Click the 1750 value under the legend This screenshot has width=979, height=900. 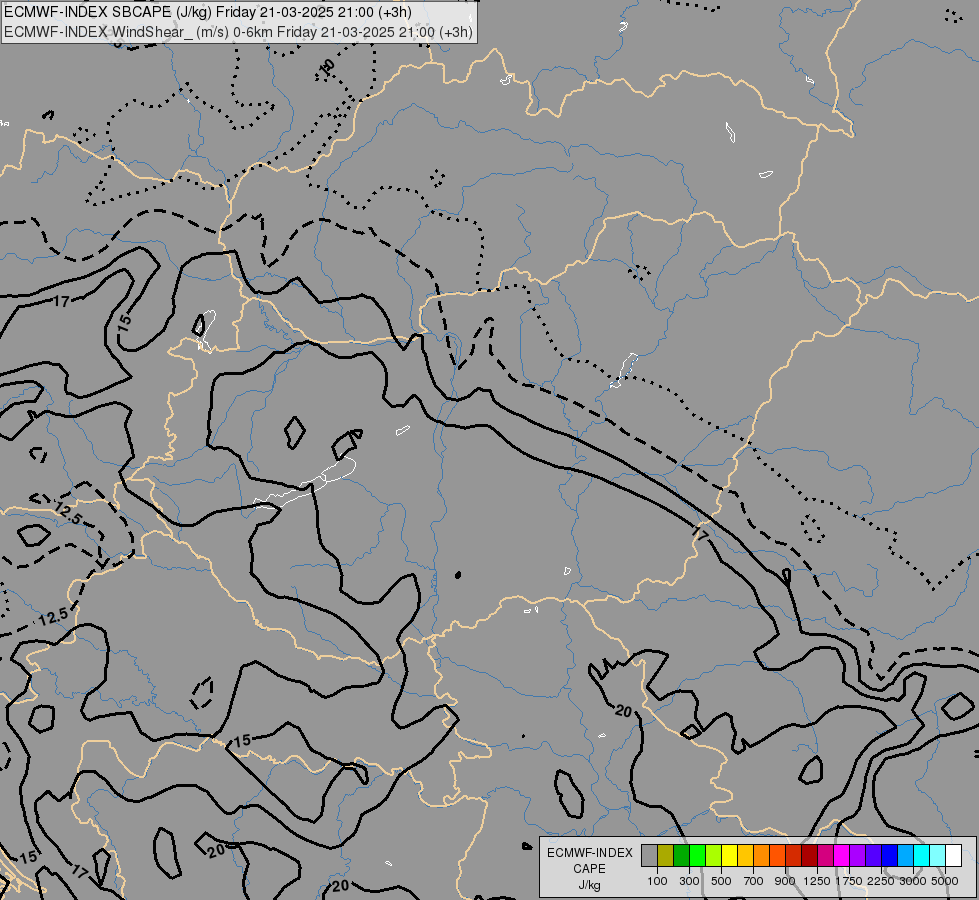pos(849,881)
